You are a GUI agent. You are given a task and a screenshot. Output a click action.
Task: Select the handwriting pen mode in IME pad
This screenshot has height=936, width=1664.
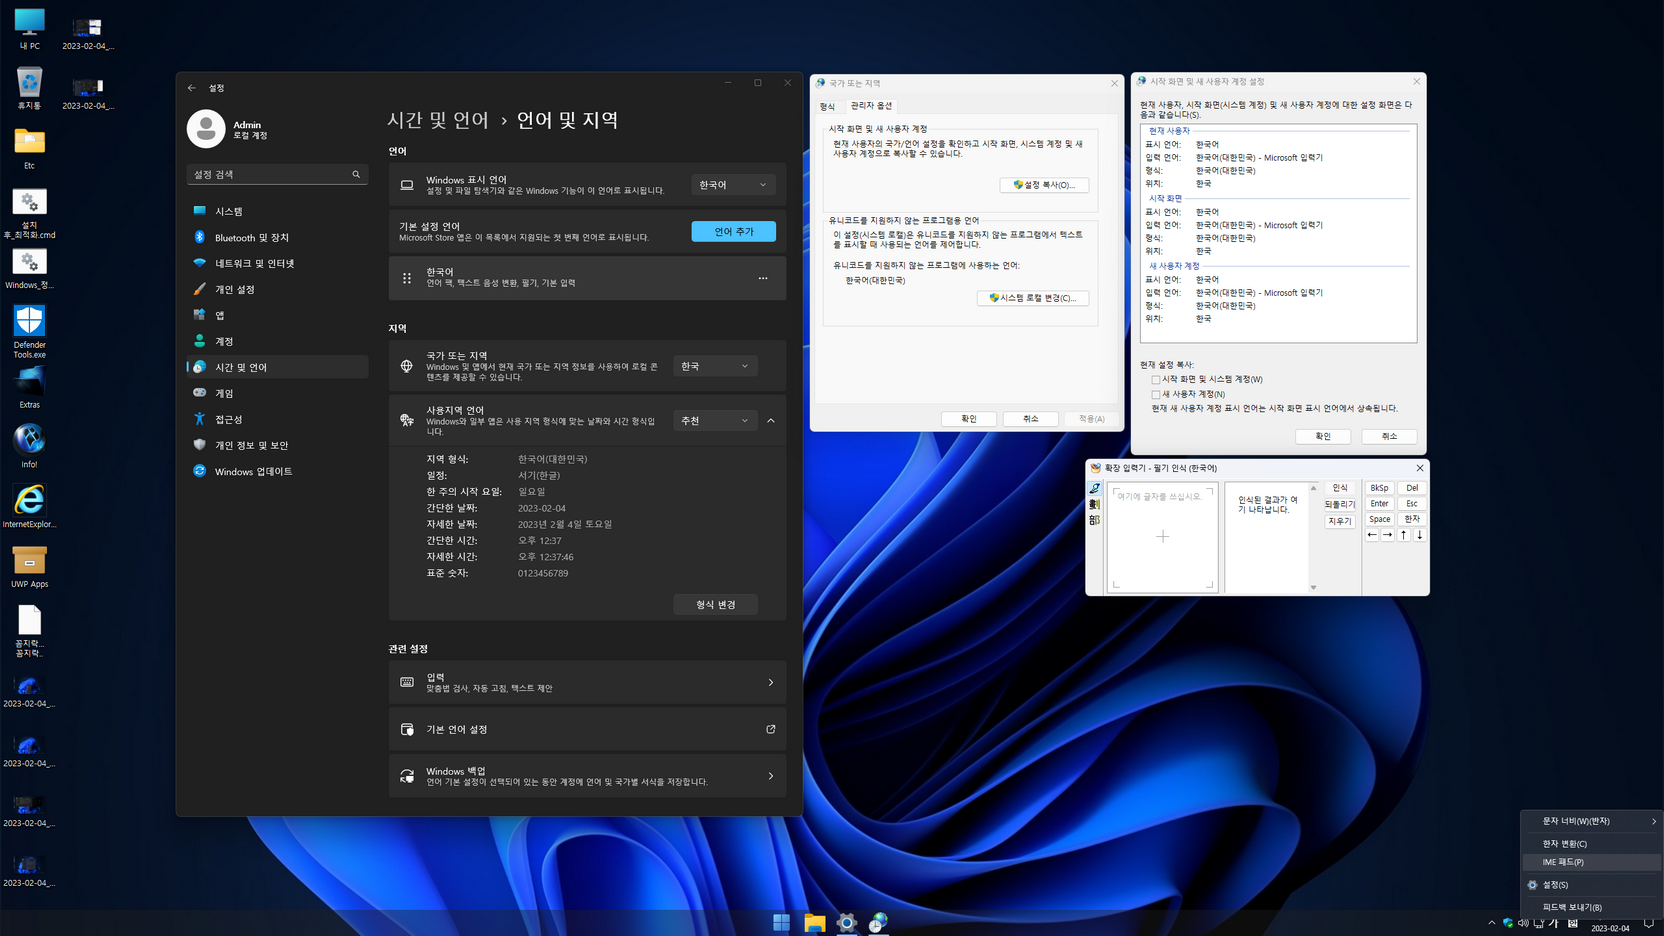(1095, 489)
